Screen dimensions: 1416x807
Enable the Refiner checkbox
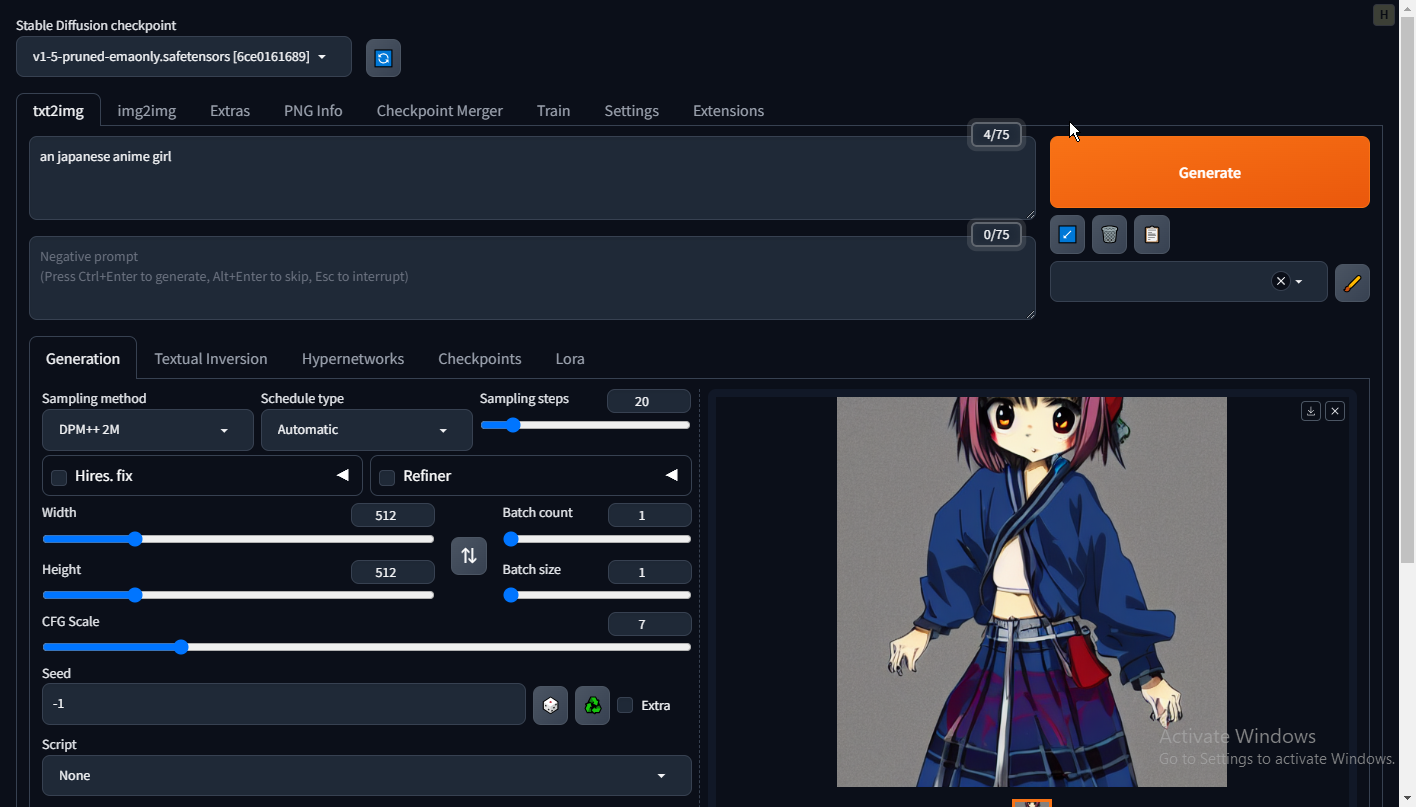point(387,477)
